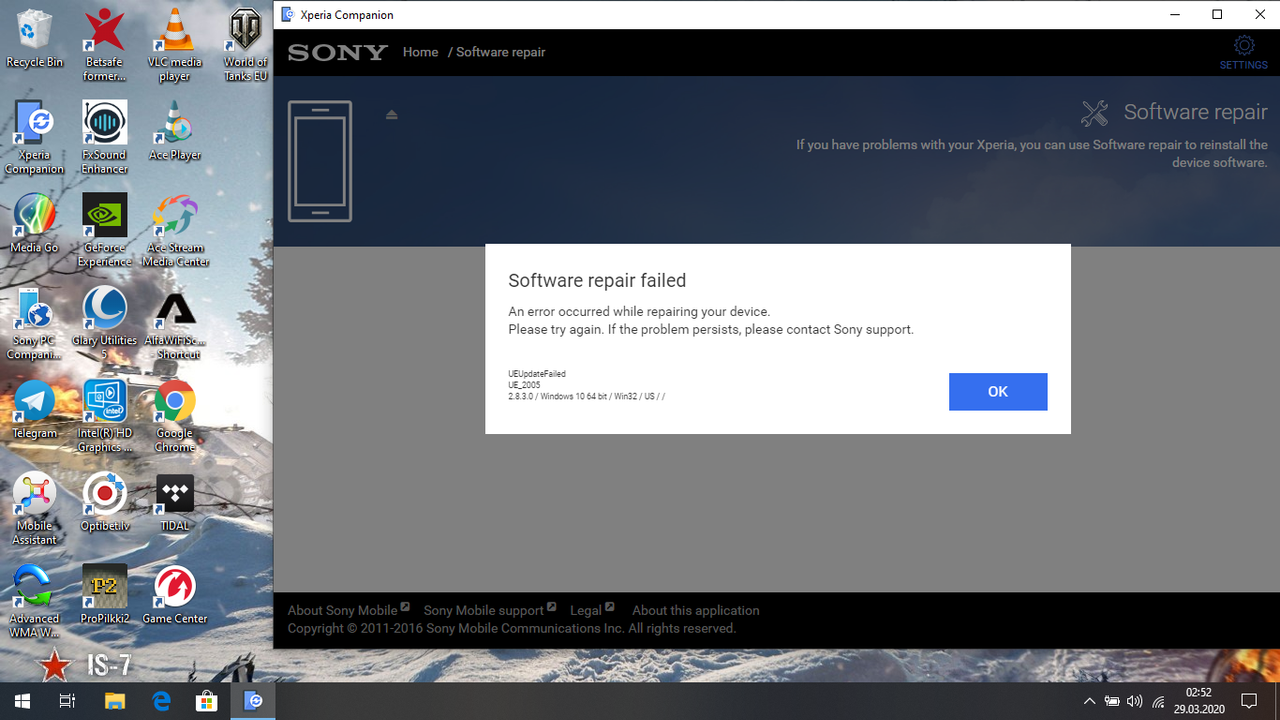Open the taskbar clock and date

point(1199,701)
